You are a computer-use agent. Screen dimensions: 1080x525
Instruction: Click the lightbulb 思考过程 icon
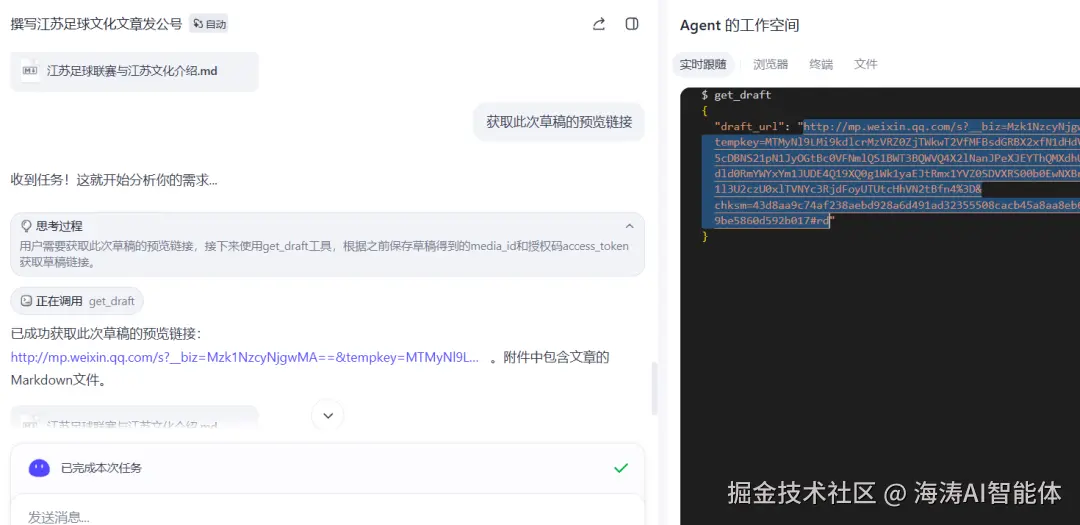(27, 226)
